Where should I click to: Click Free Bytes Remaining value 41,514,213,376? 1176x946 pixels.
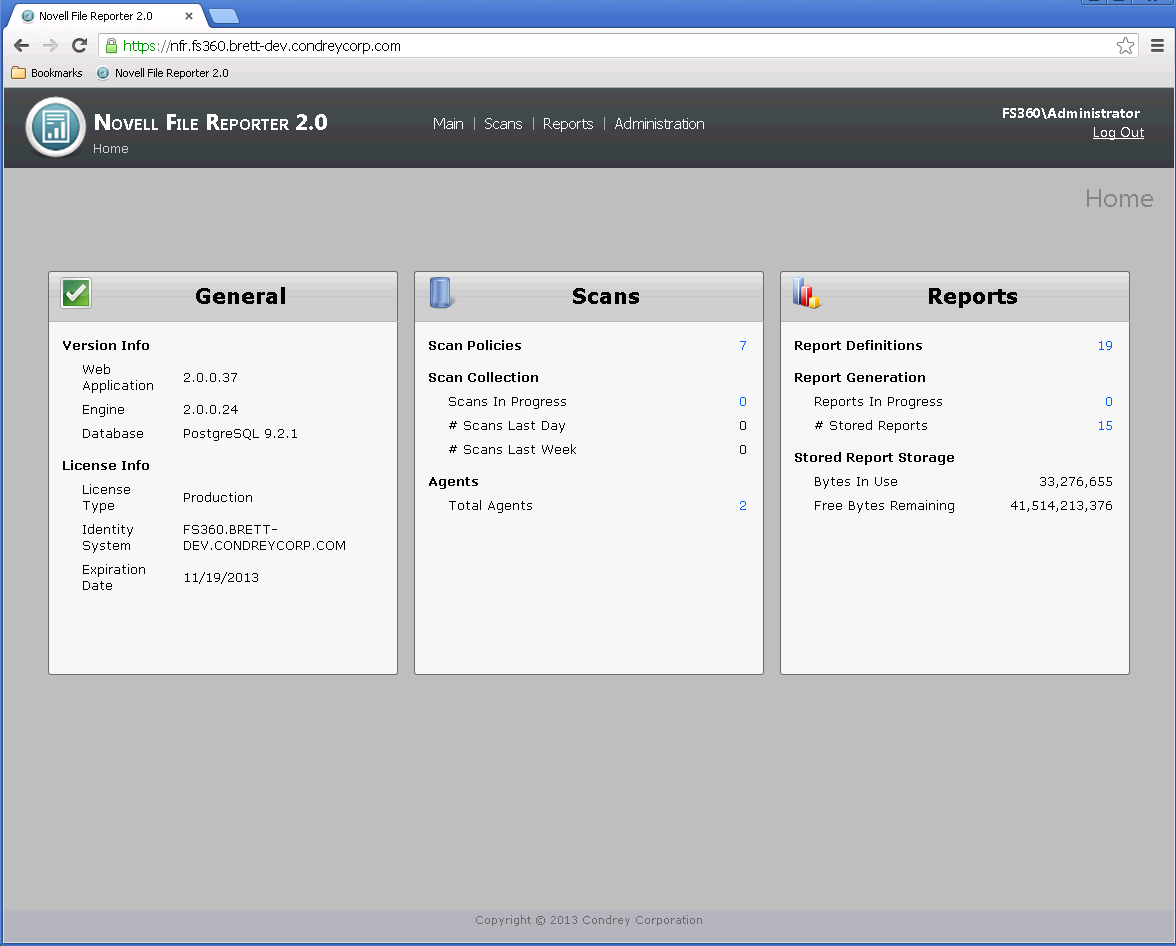point(1061,506)
